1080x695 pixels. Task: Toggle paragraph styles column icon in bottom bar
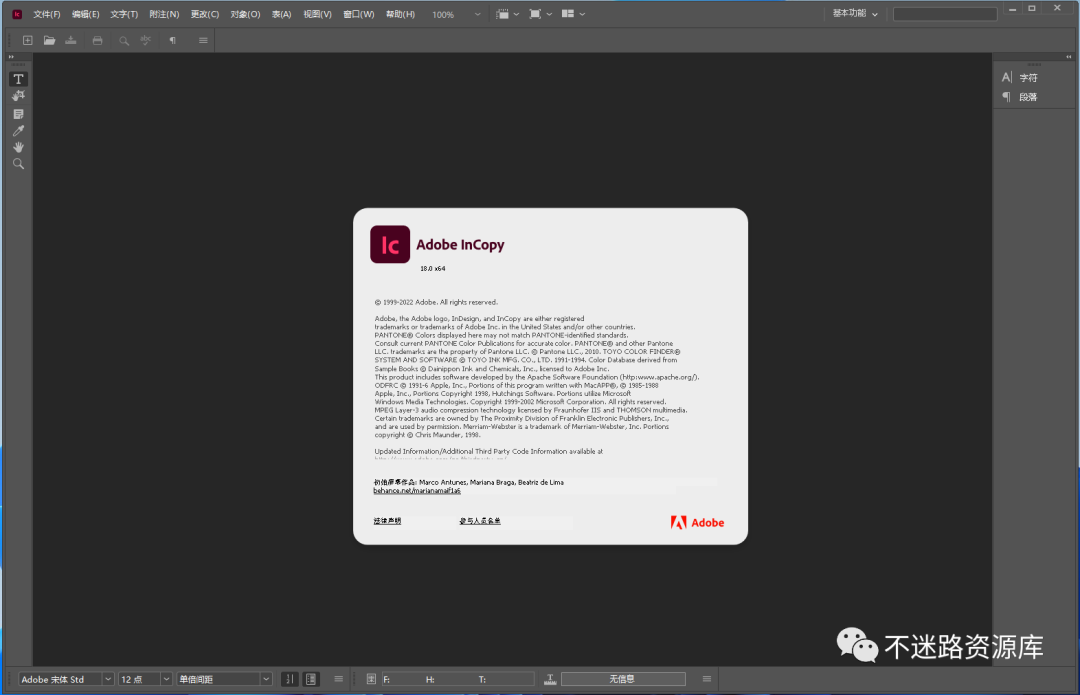pos(311,679)
